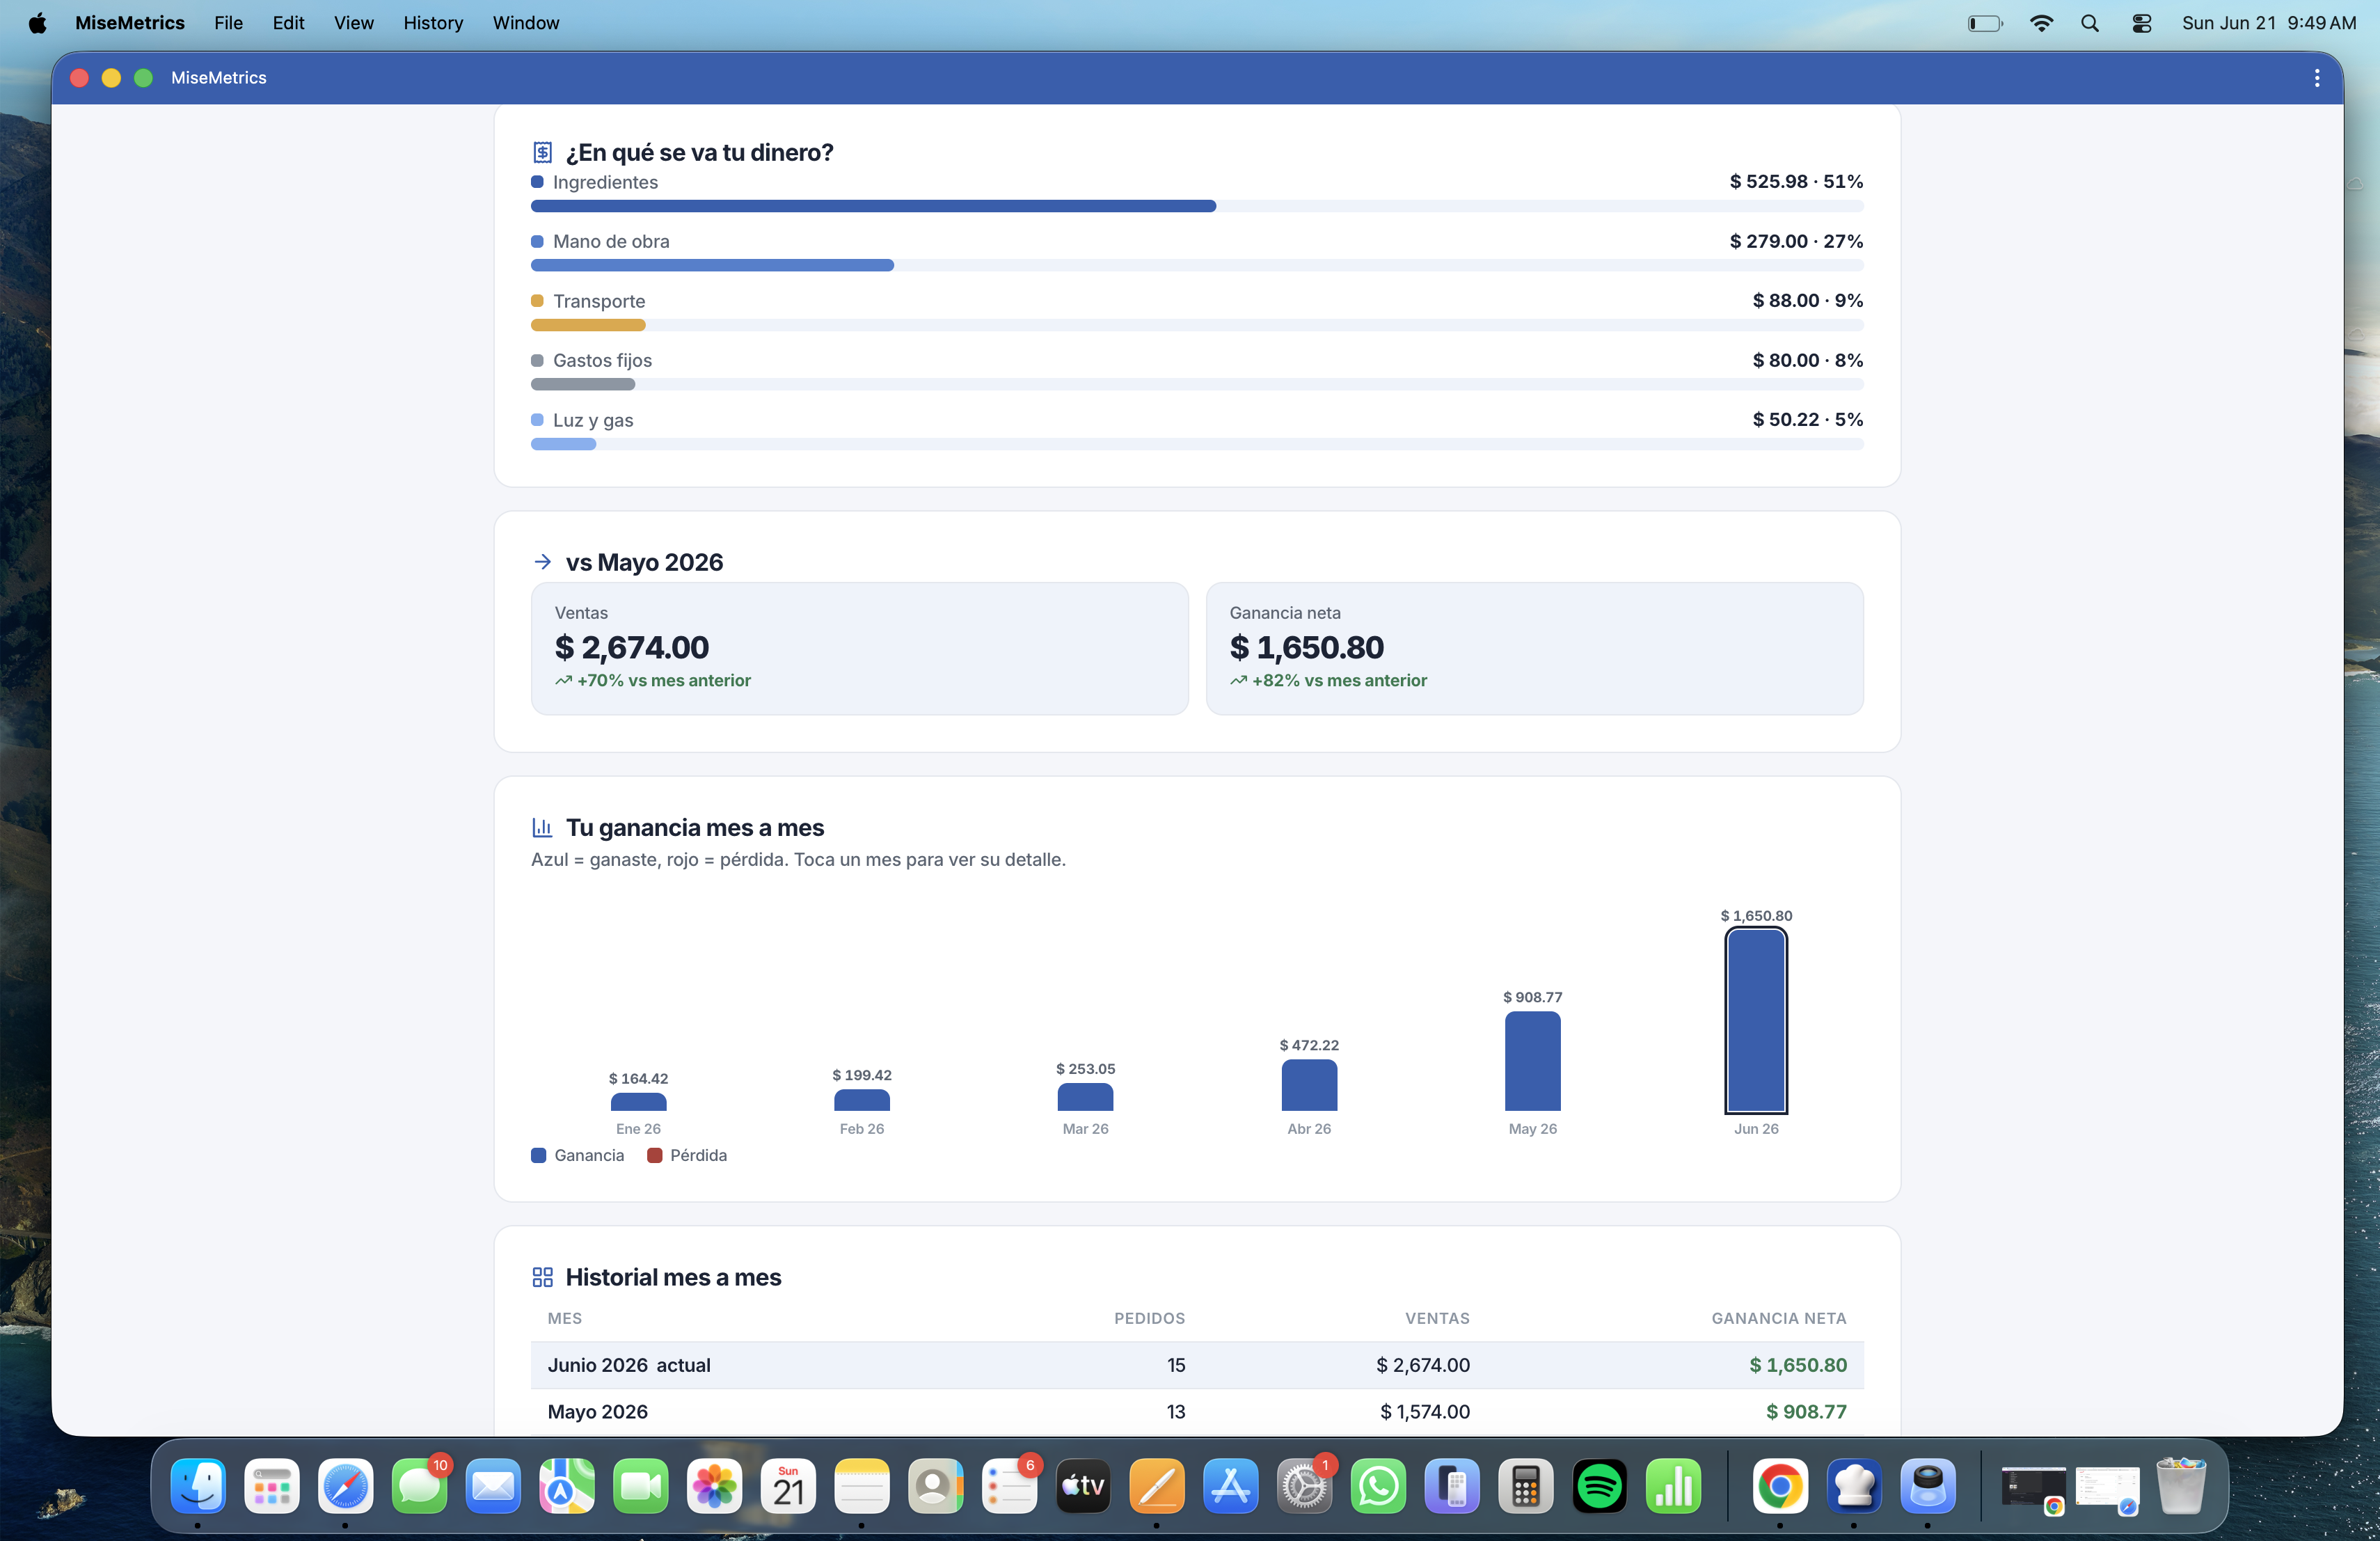Click the bar chart icon beside 'Tu ganancia mes a mes'
Image resolution: width=2380 pixels, height=1541 pixels.
tap(542, 827)
